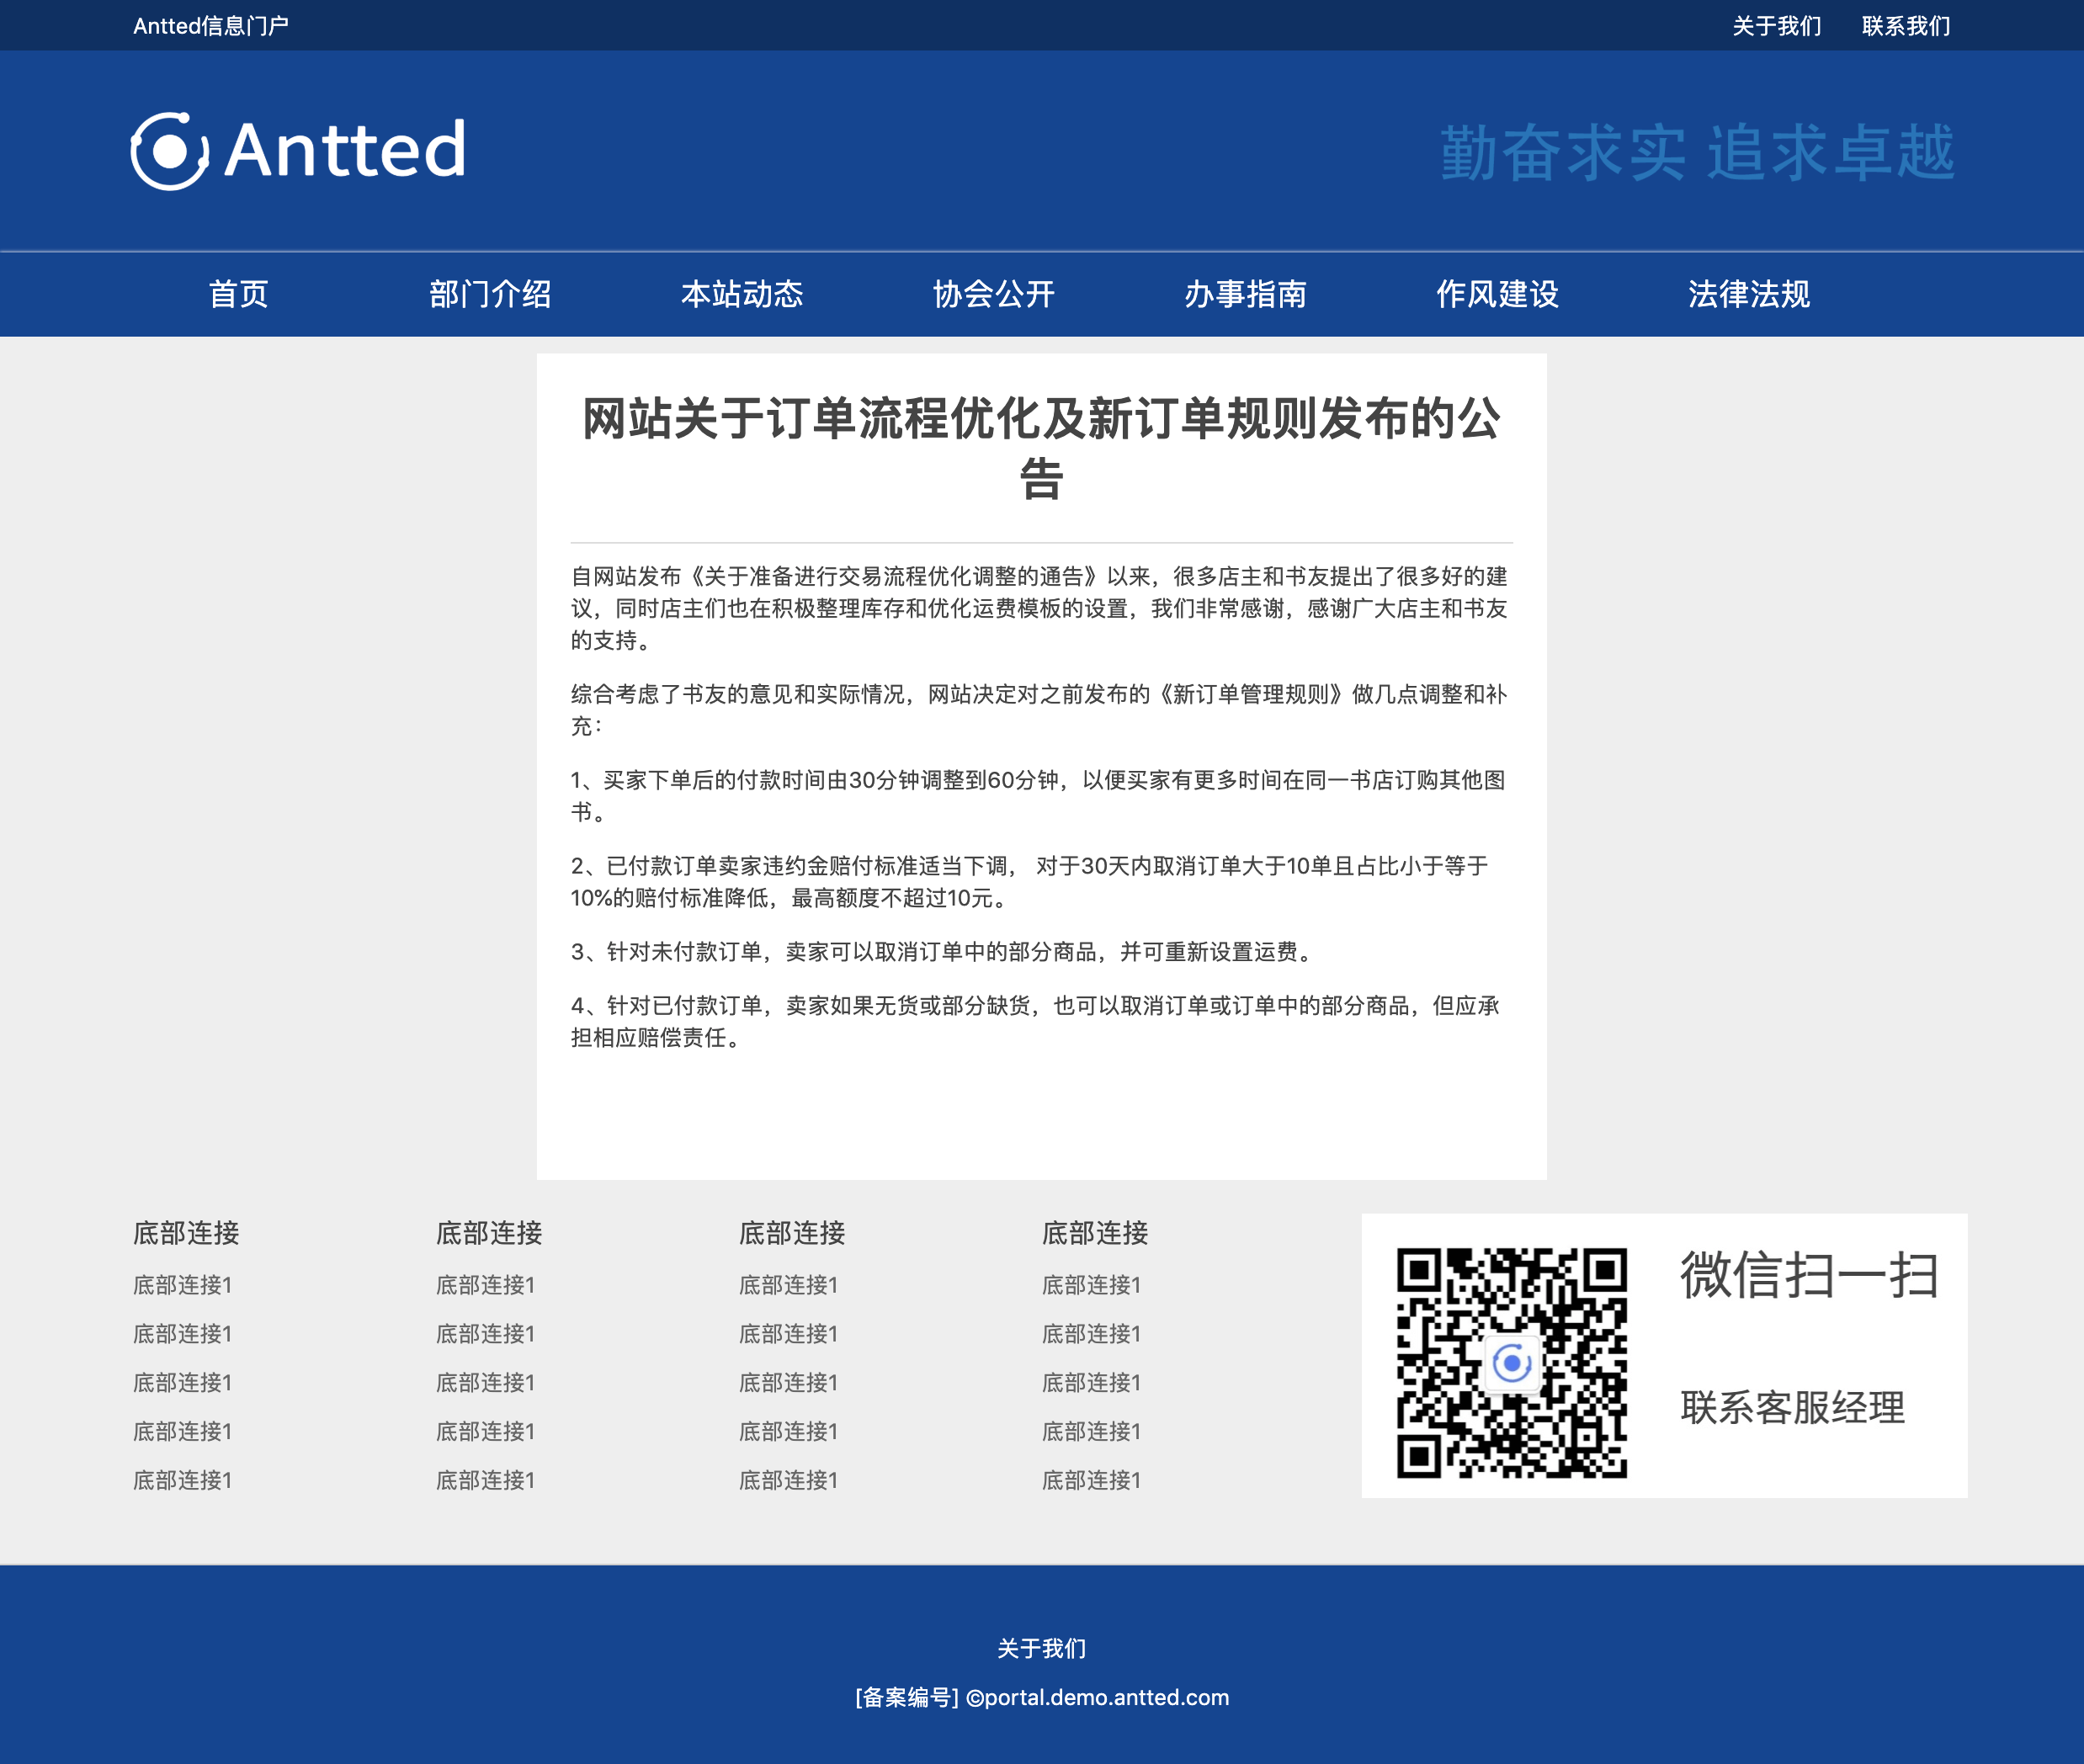Click the Antted circular logo icon

click(x=169, y=151)
